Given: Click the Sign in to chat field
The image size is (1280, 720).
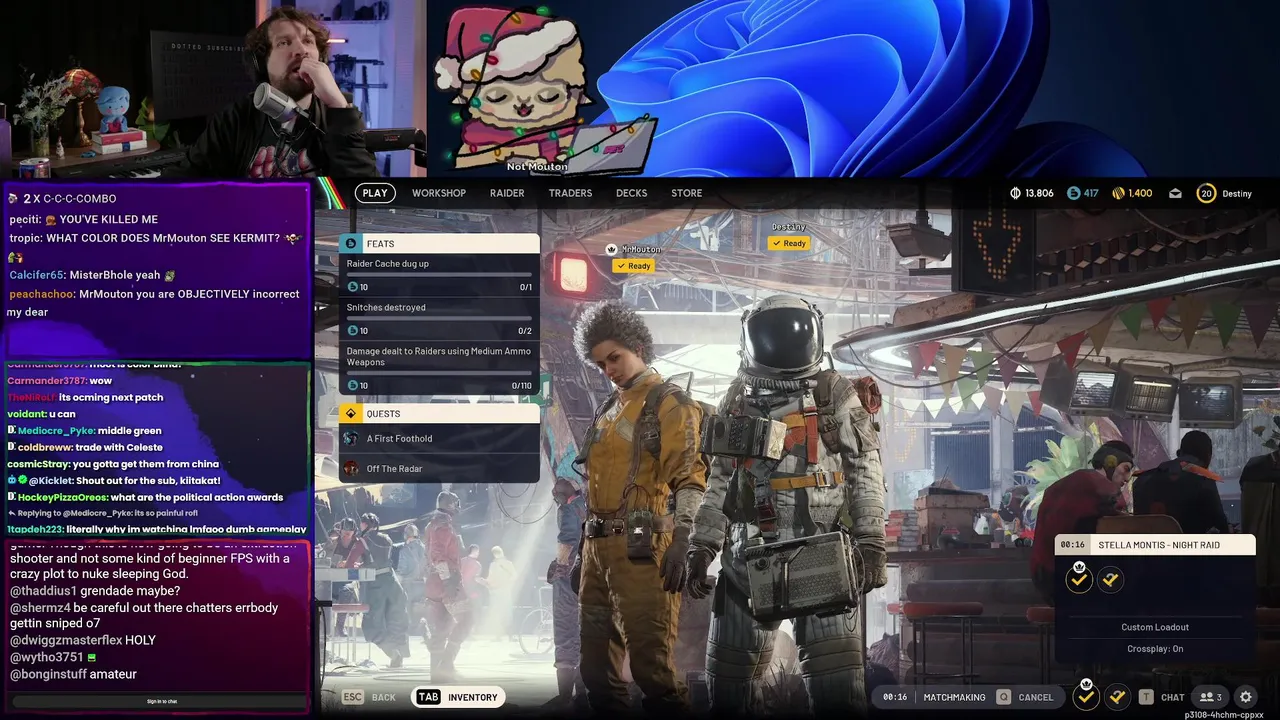Looking at the screenshot, I should [x=161, y=701].
